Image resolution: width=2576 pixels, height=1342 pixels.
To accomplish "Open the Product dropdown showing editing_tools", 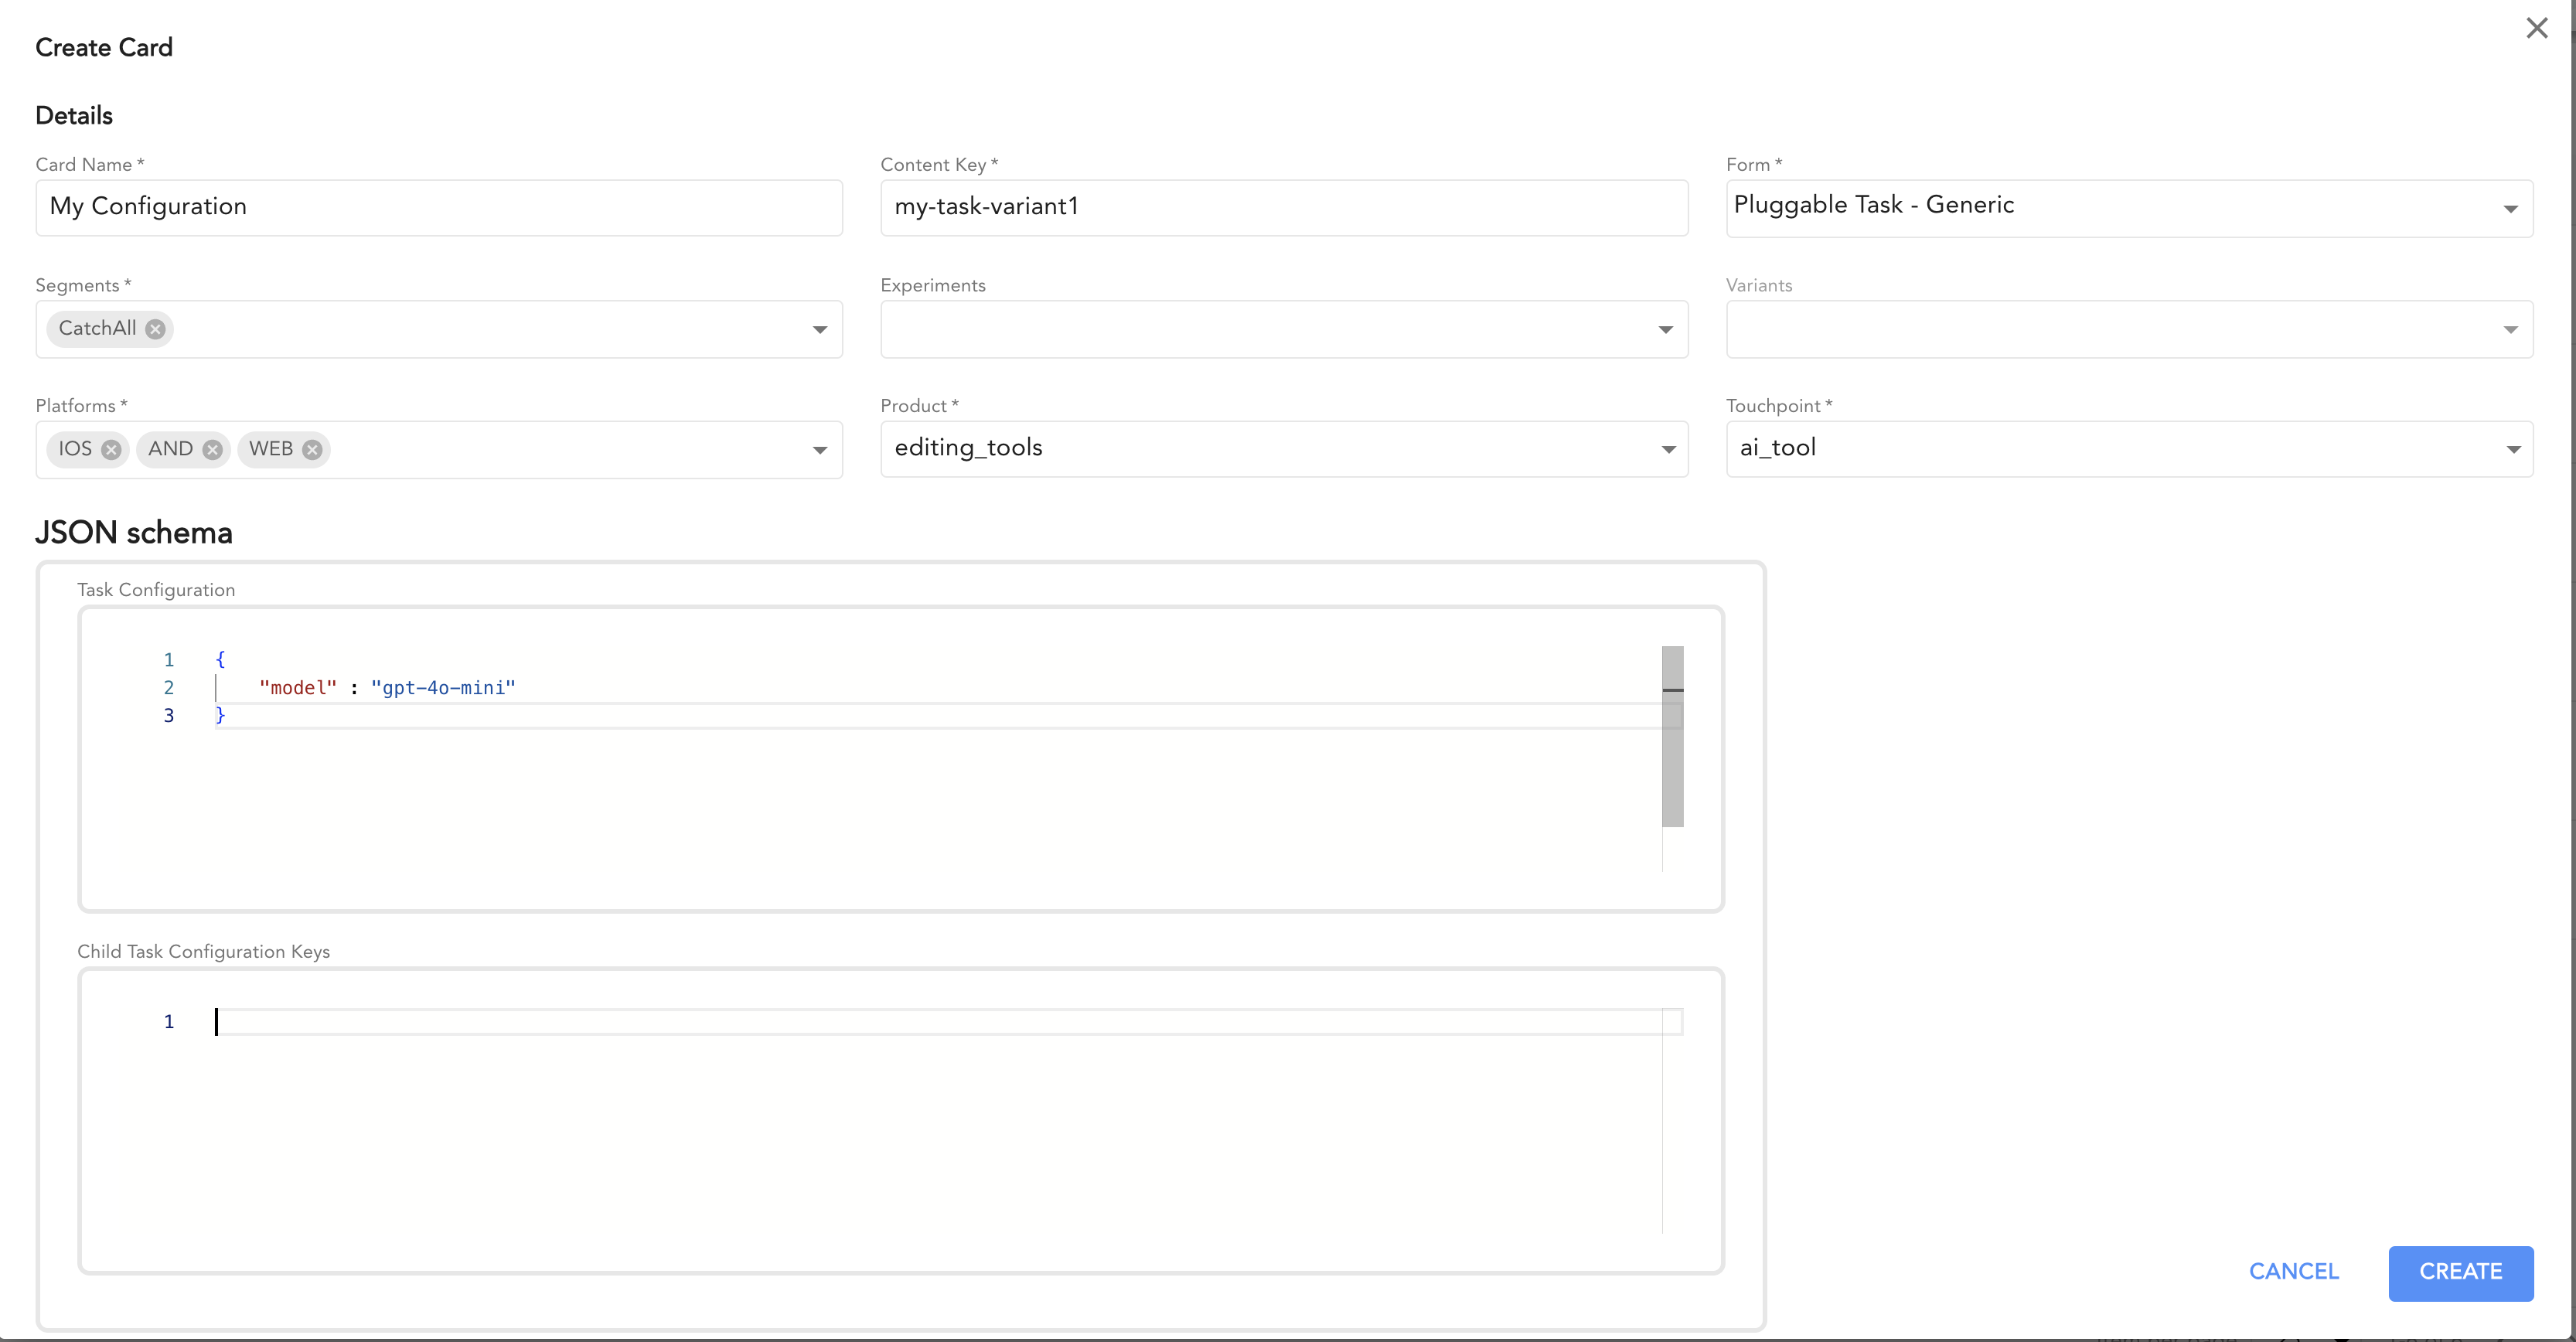I will [x=1667, y=450].
